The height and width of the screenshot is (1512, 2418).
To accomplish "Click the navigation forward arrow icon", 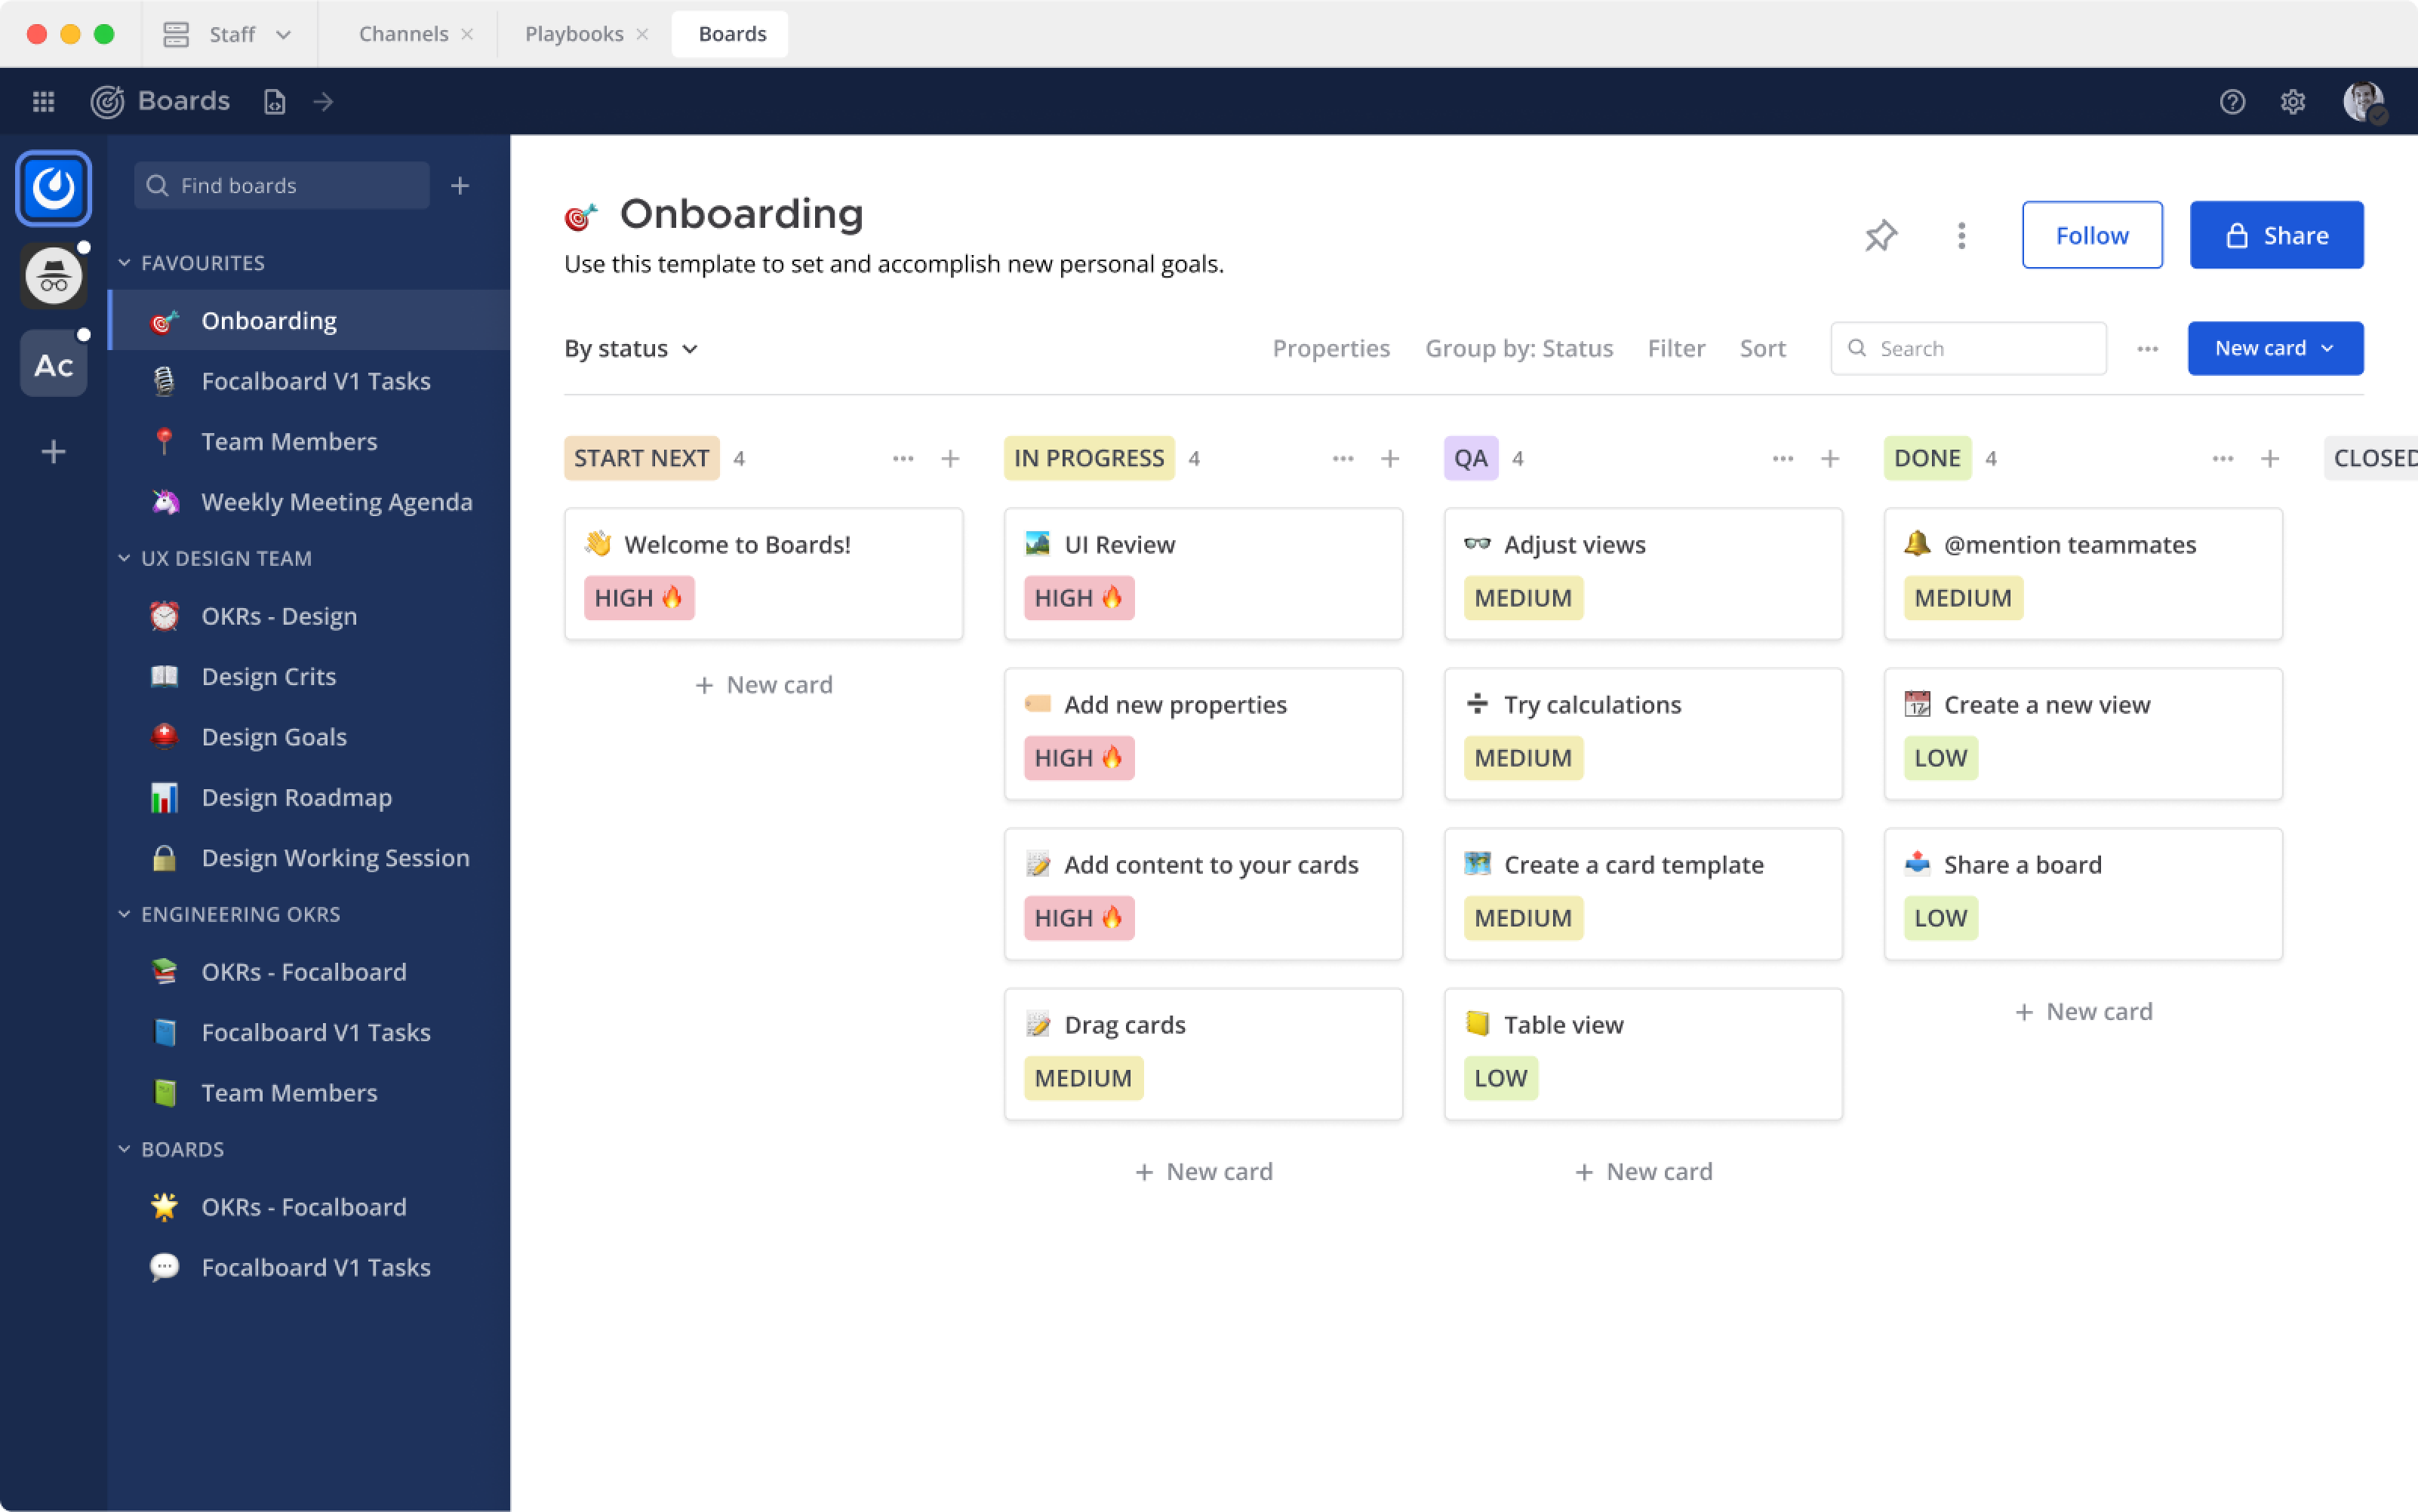I will (x=322, y=101).
